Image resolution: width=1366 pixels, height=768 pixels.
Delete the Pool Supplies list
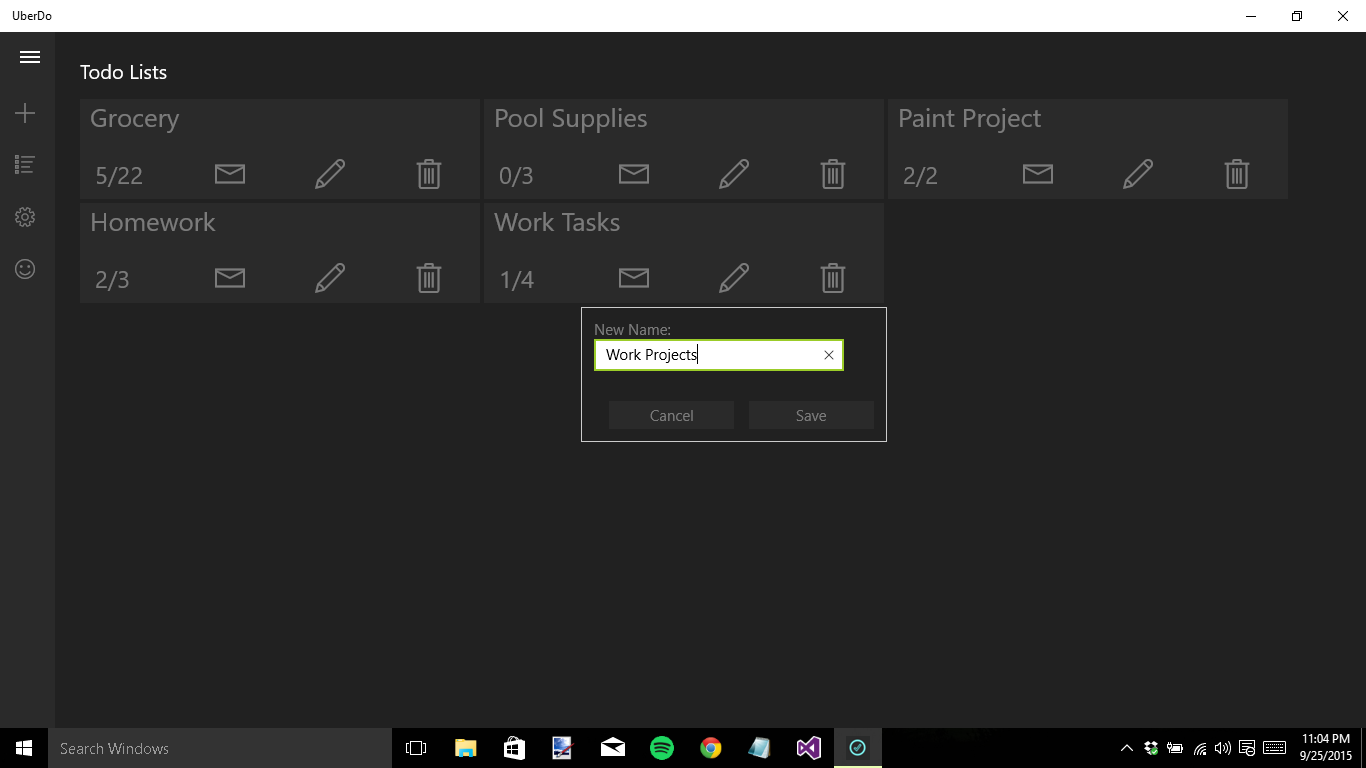(833, 174)
